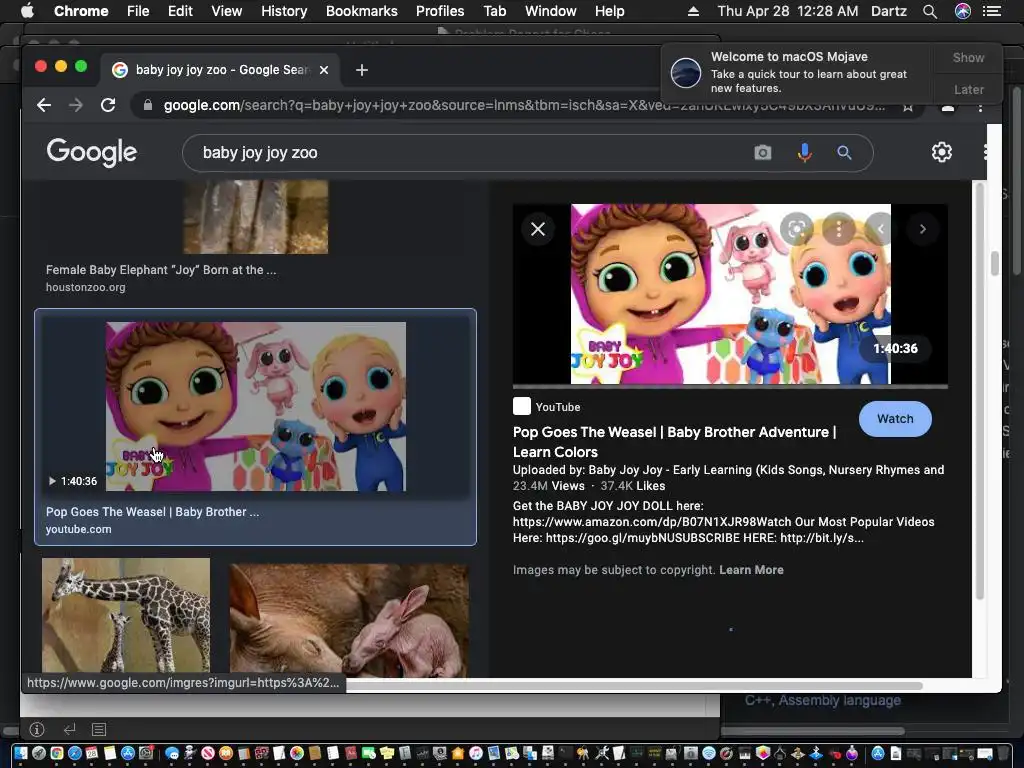Open Pop Goes The Weasel title link
The image size is (1024, 768).
click(674, 442)
